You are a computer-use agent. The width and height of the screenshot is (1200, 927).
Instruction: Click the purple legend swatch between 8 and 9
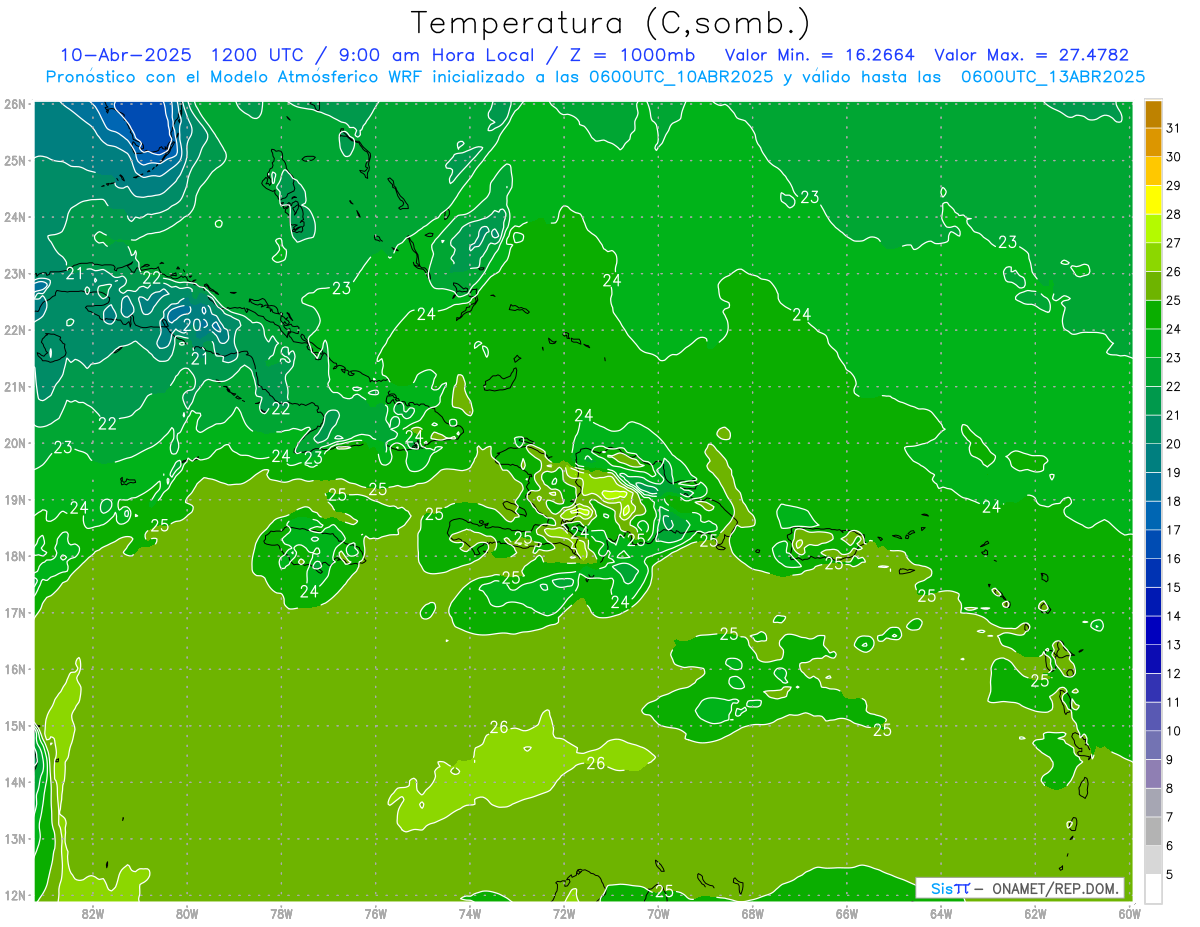(x=1153, y=774)
